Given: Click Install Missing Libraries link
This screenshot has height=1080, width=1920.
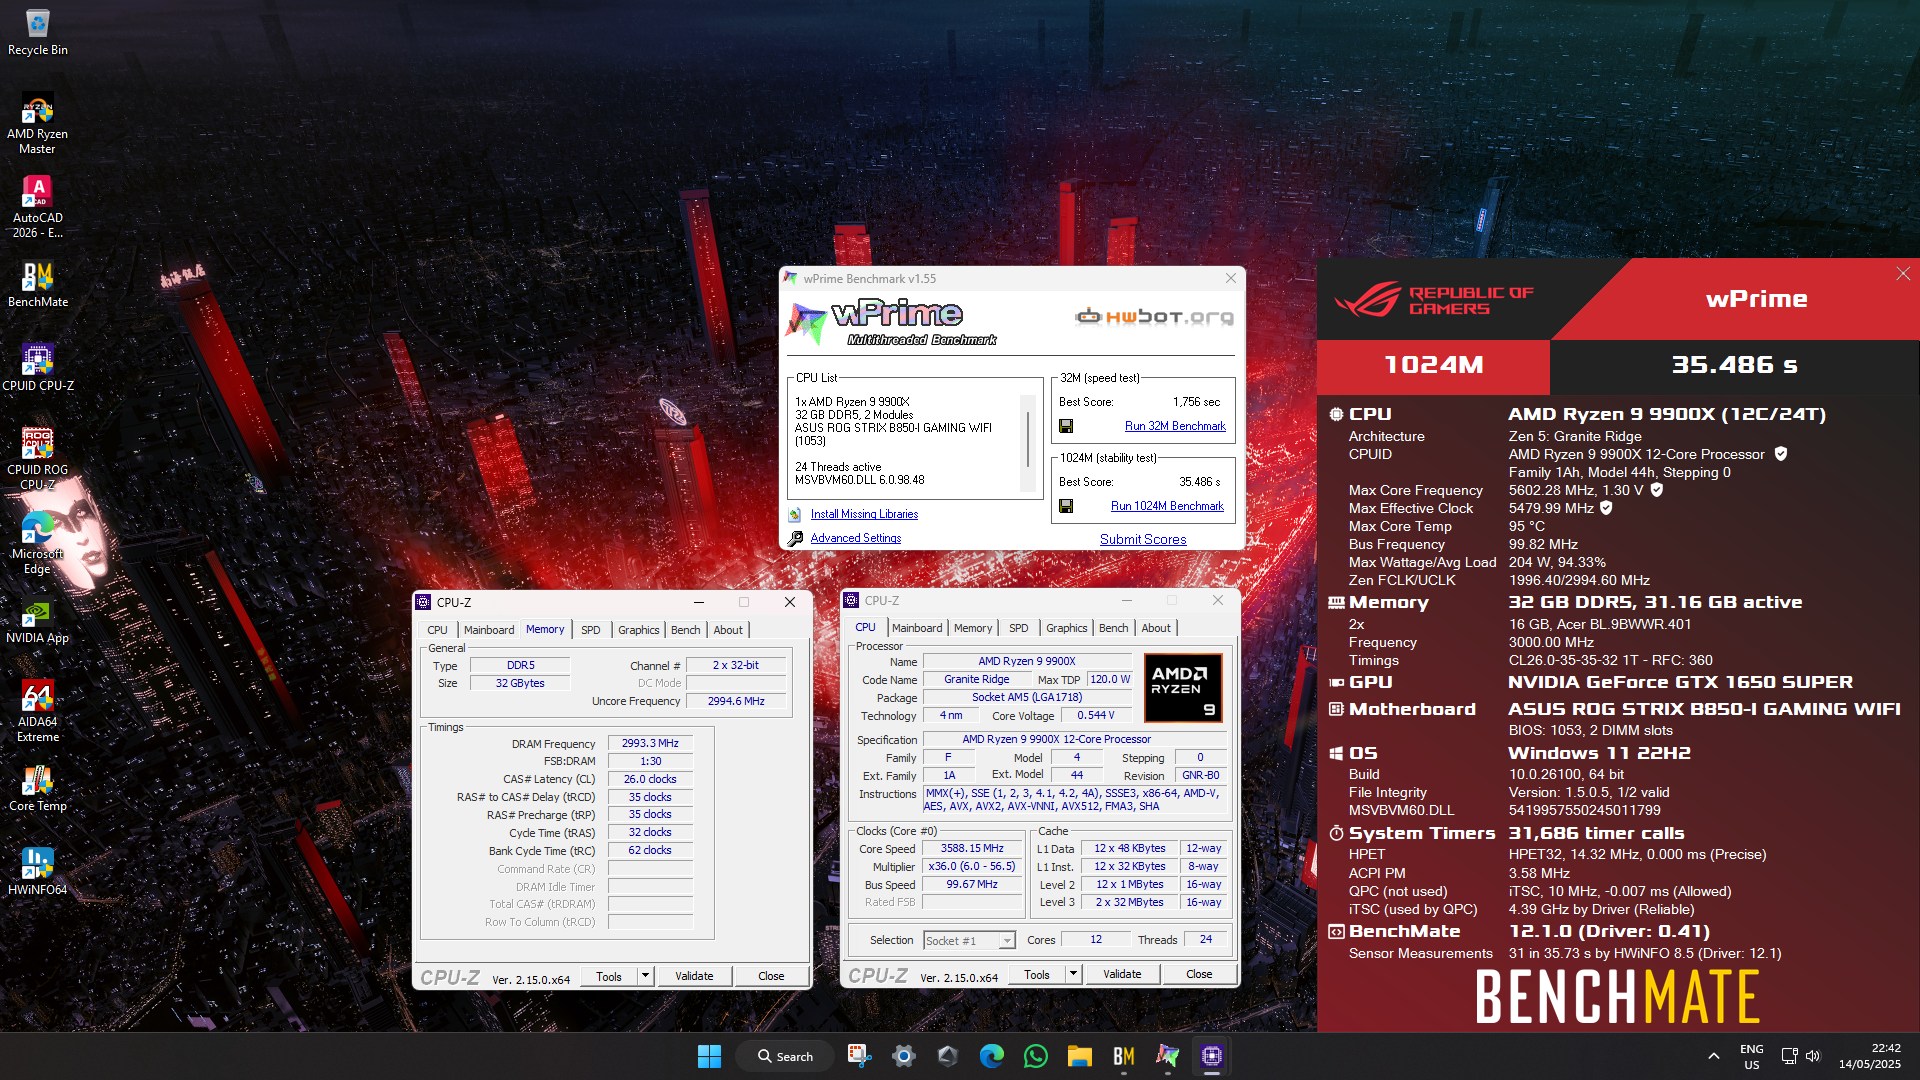Looking at the screenshot, I should (864, 514).
